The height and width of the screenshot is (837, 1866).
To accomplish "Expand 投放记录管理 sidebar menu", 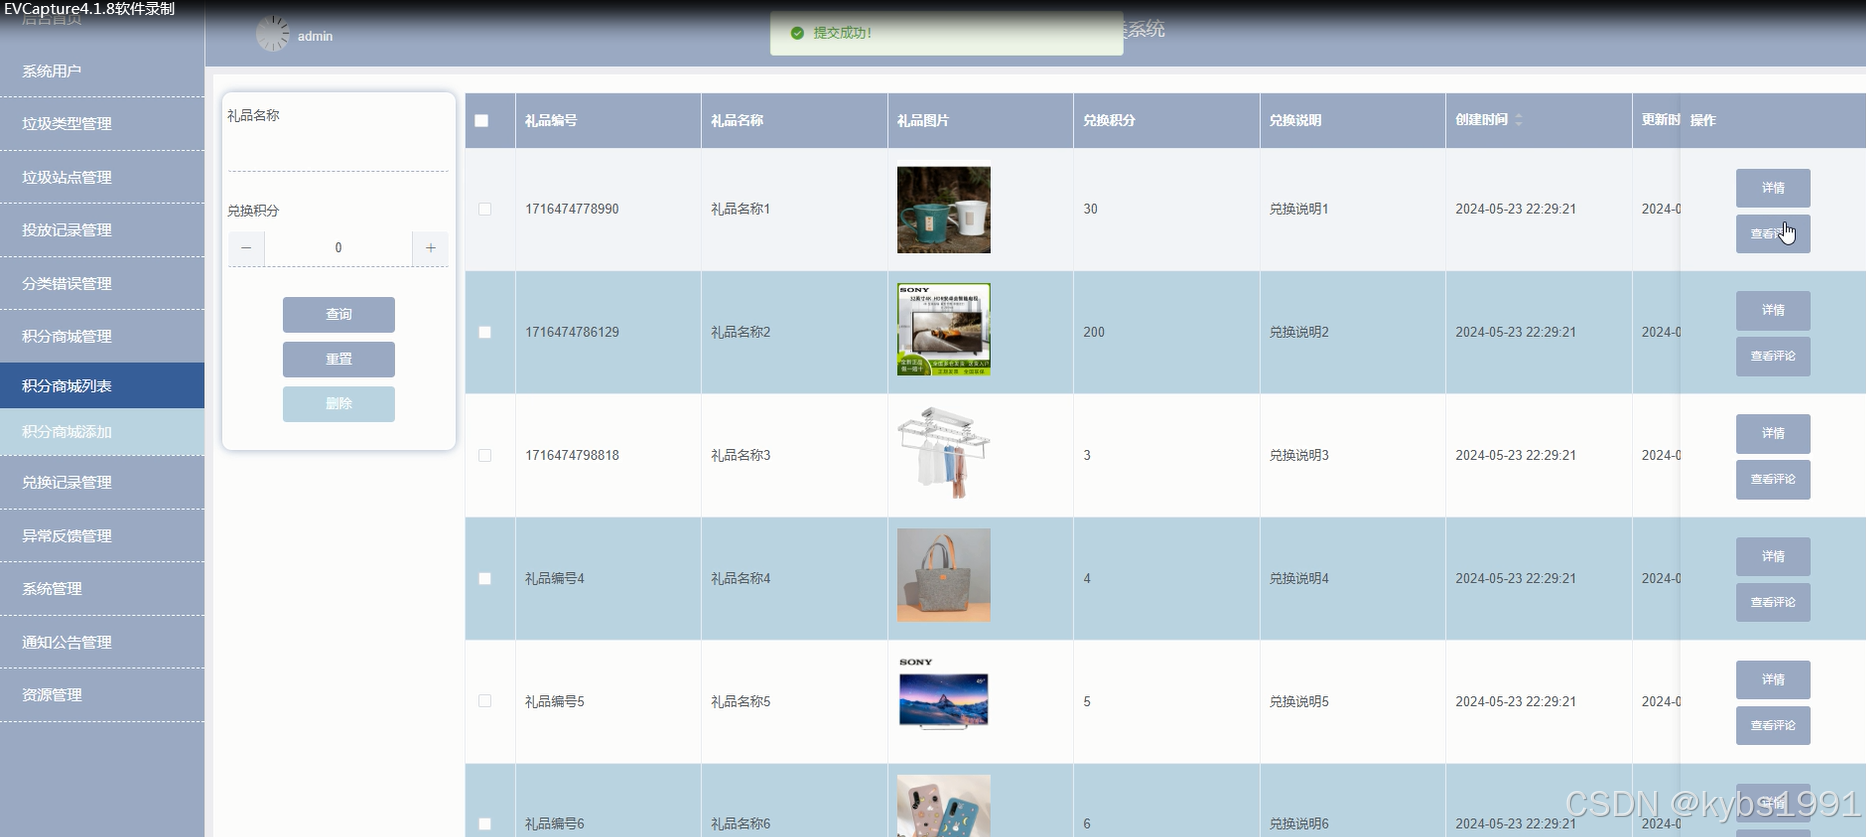I will (x=102, y=230).
